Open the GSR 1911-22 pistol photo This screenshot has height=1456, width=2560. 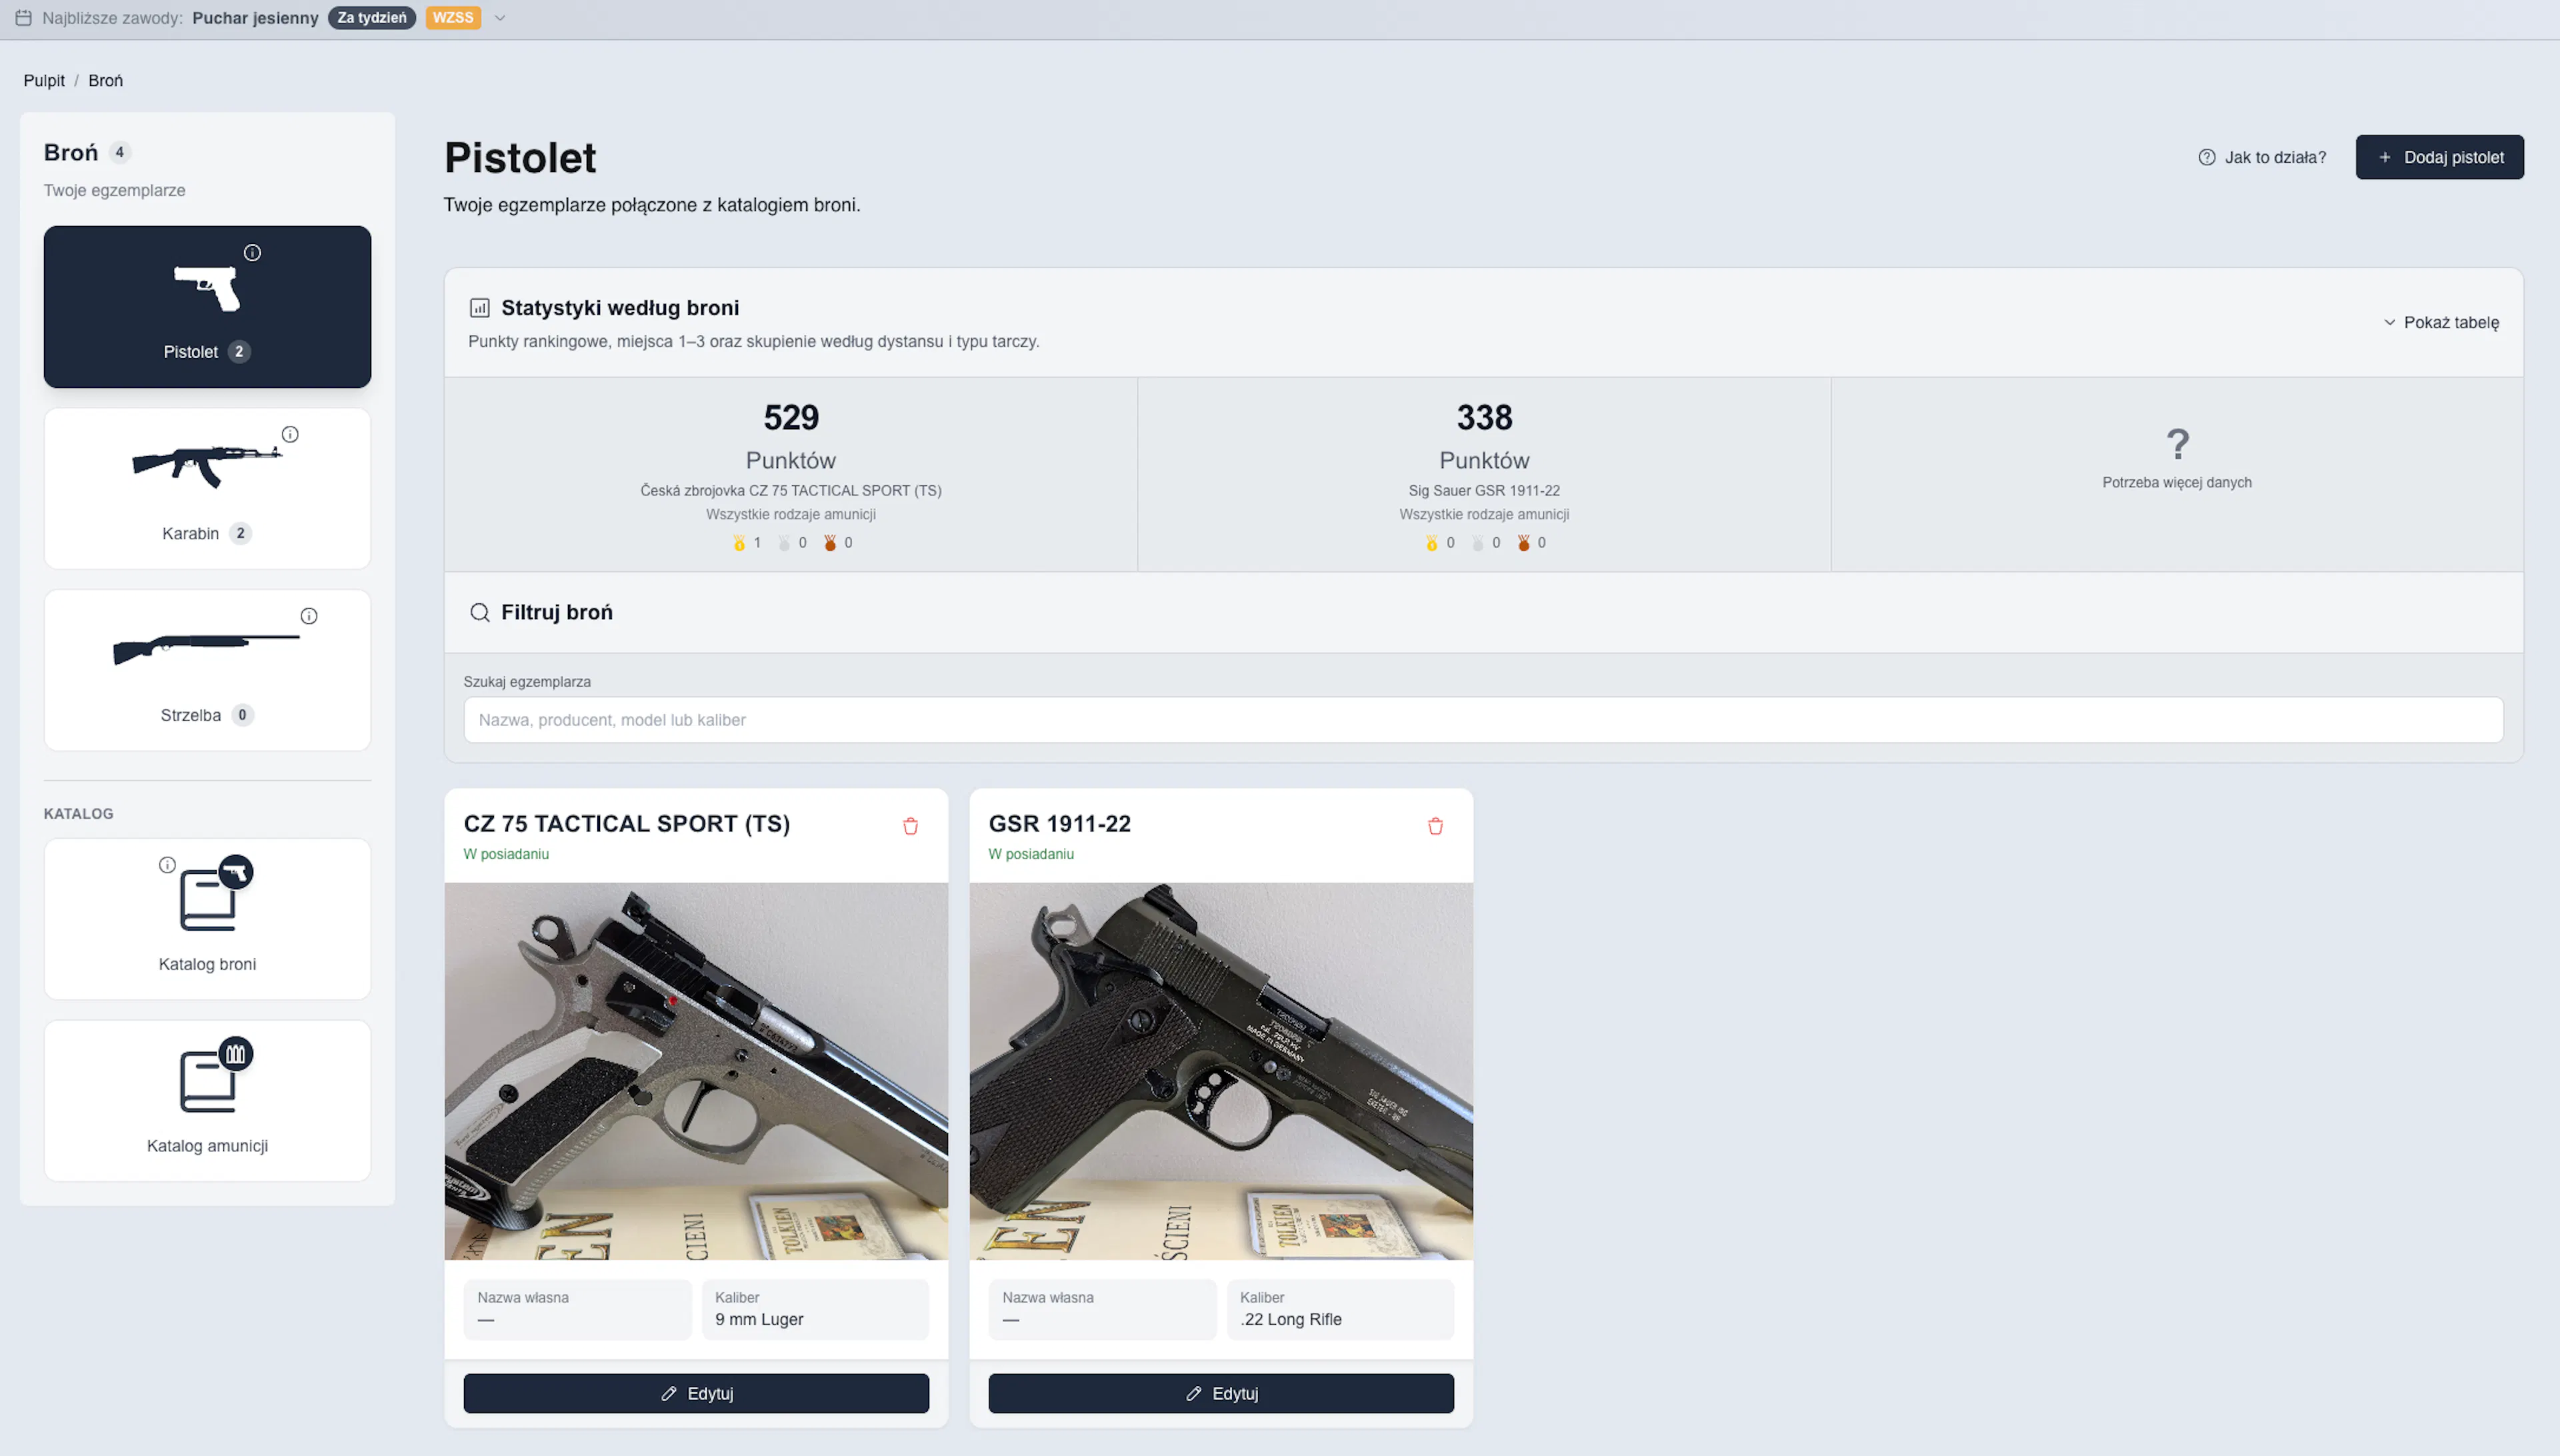pyautogui.click(x=1221, y=1071)
